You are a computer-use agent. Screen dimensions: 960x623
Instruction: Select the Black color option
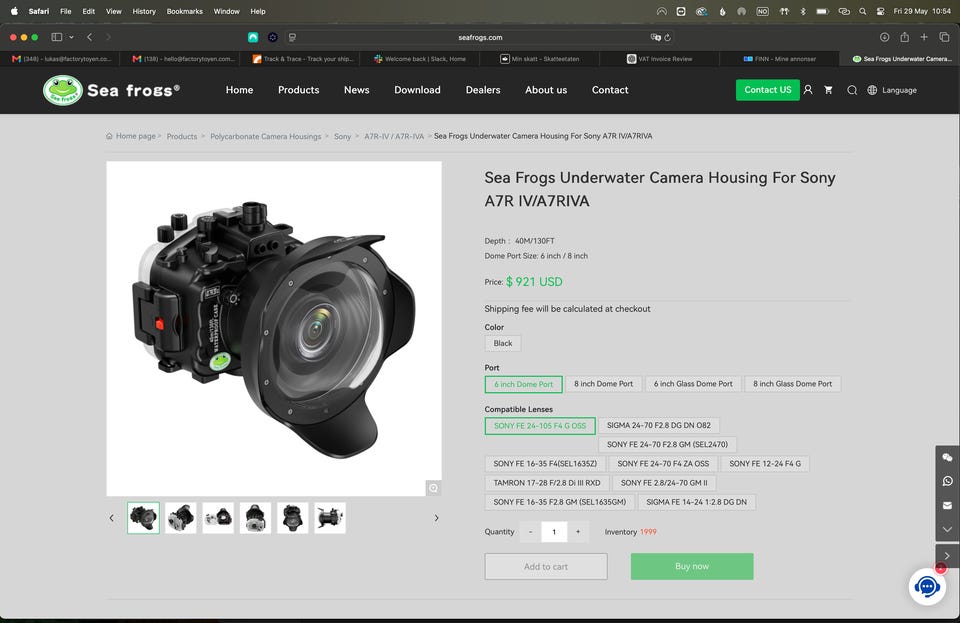[x=503, y=343]
